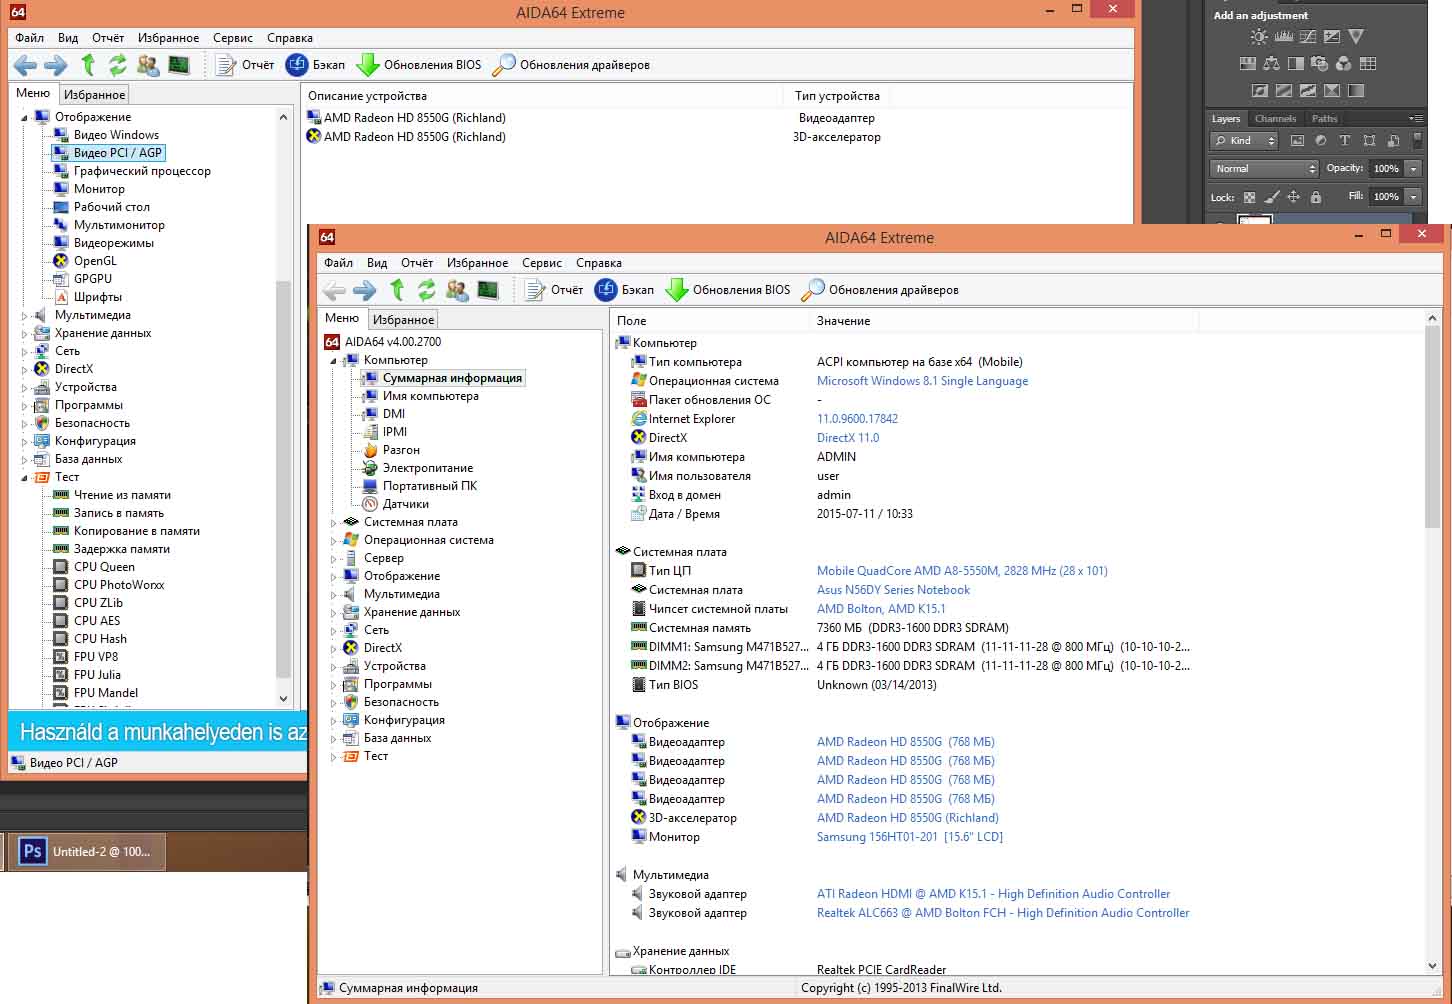The width and height of the screenshot is (1452, 1004).
Task: Add a Brightness/Contrast adjustment in Photoshop
Action: pos(1259,37)
